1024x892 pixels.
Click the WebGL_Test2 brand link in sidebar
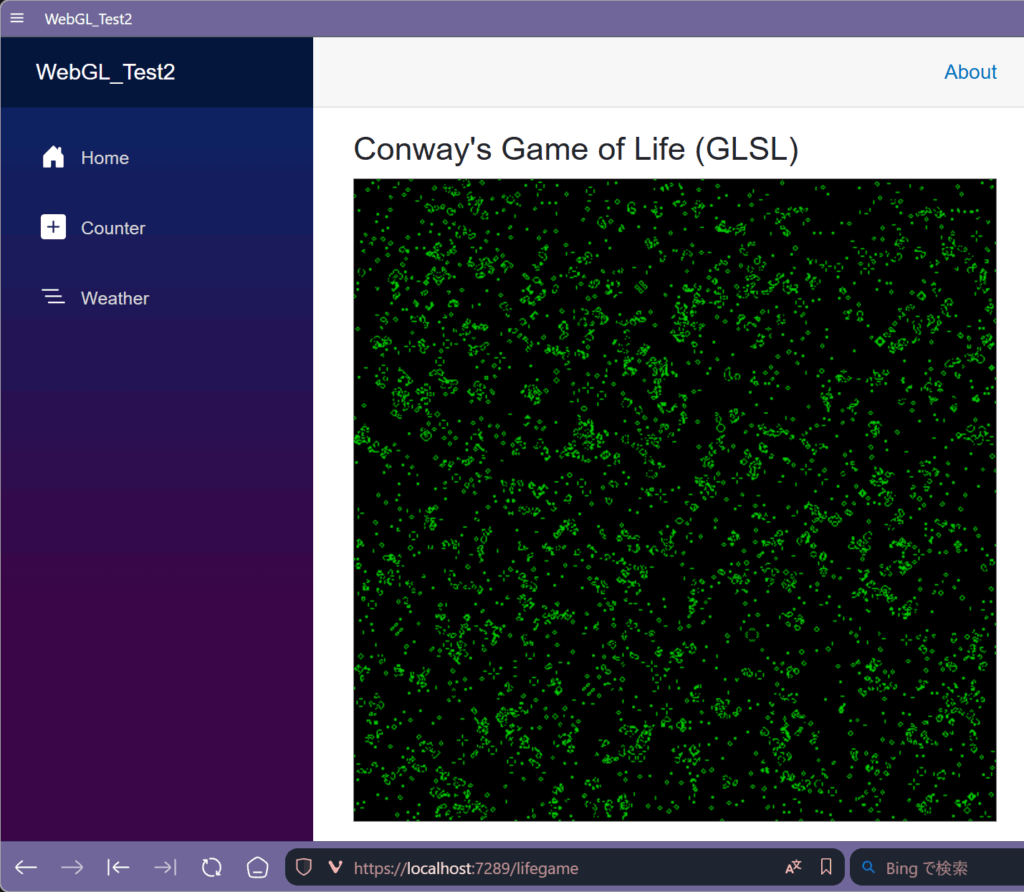[x=105, y=72]
